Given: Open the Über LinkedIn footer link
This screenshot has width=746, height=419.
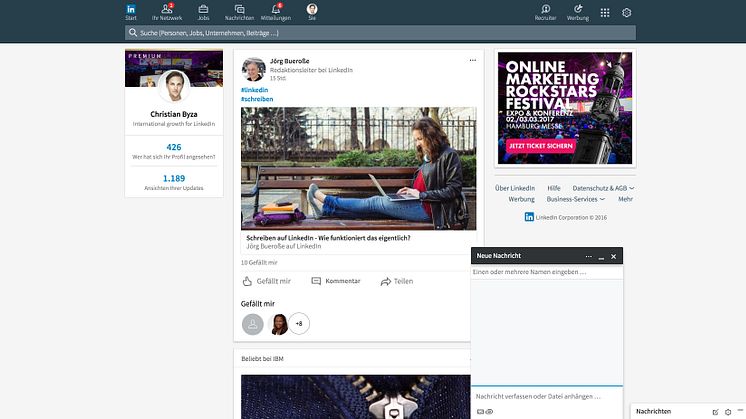Looking at the screenshot, I should 515,188.
